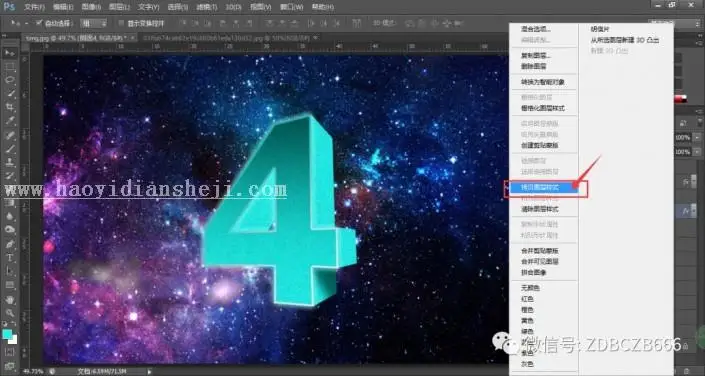Click the white background color swatch
Screen dimensions: 705x376
pos(13,340)
